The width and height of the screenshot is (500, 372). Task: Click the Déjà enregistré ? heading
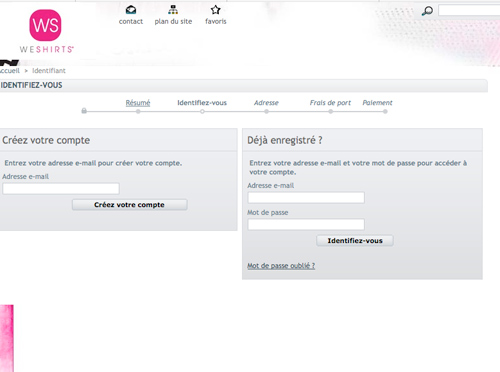[285, 140]
